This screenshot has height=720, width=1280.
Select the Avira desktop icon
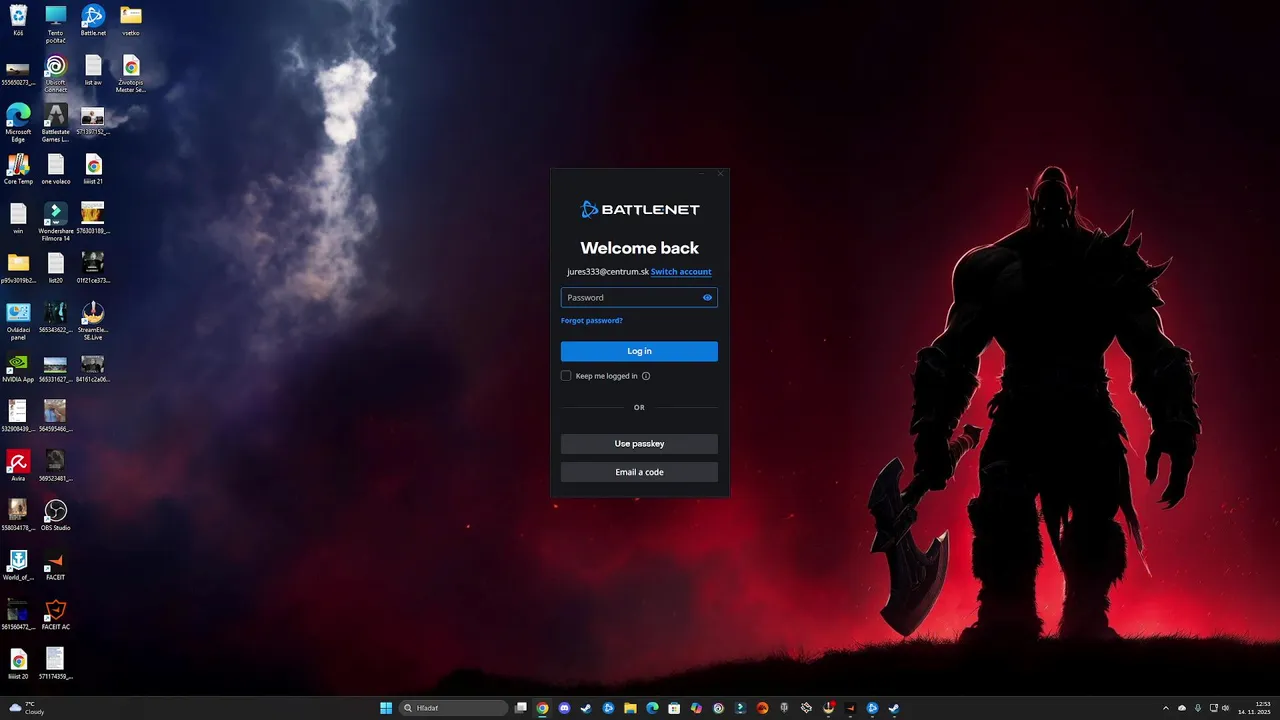tap(18, 466)
